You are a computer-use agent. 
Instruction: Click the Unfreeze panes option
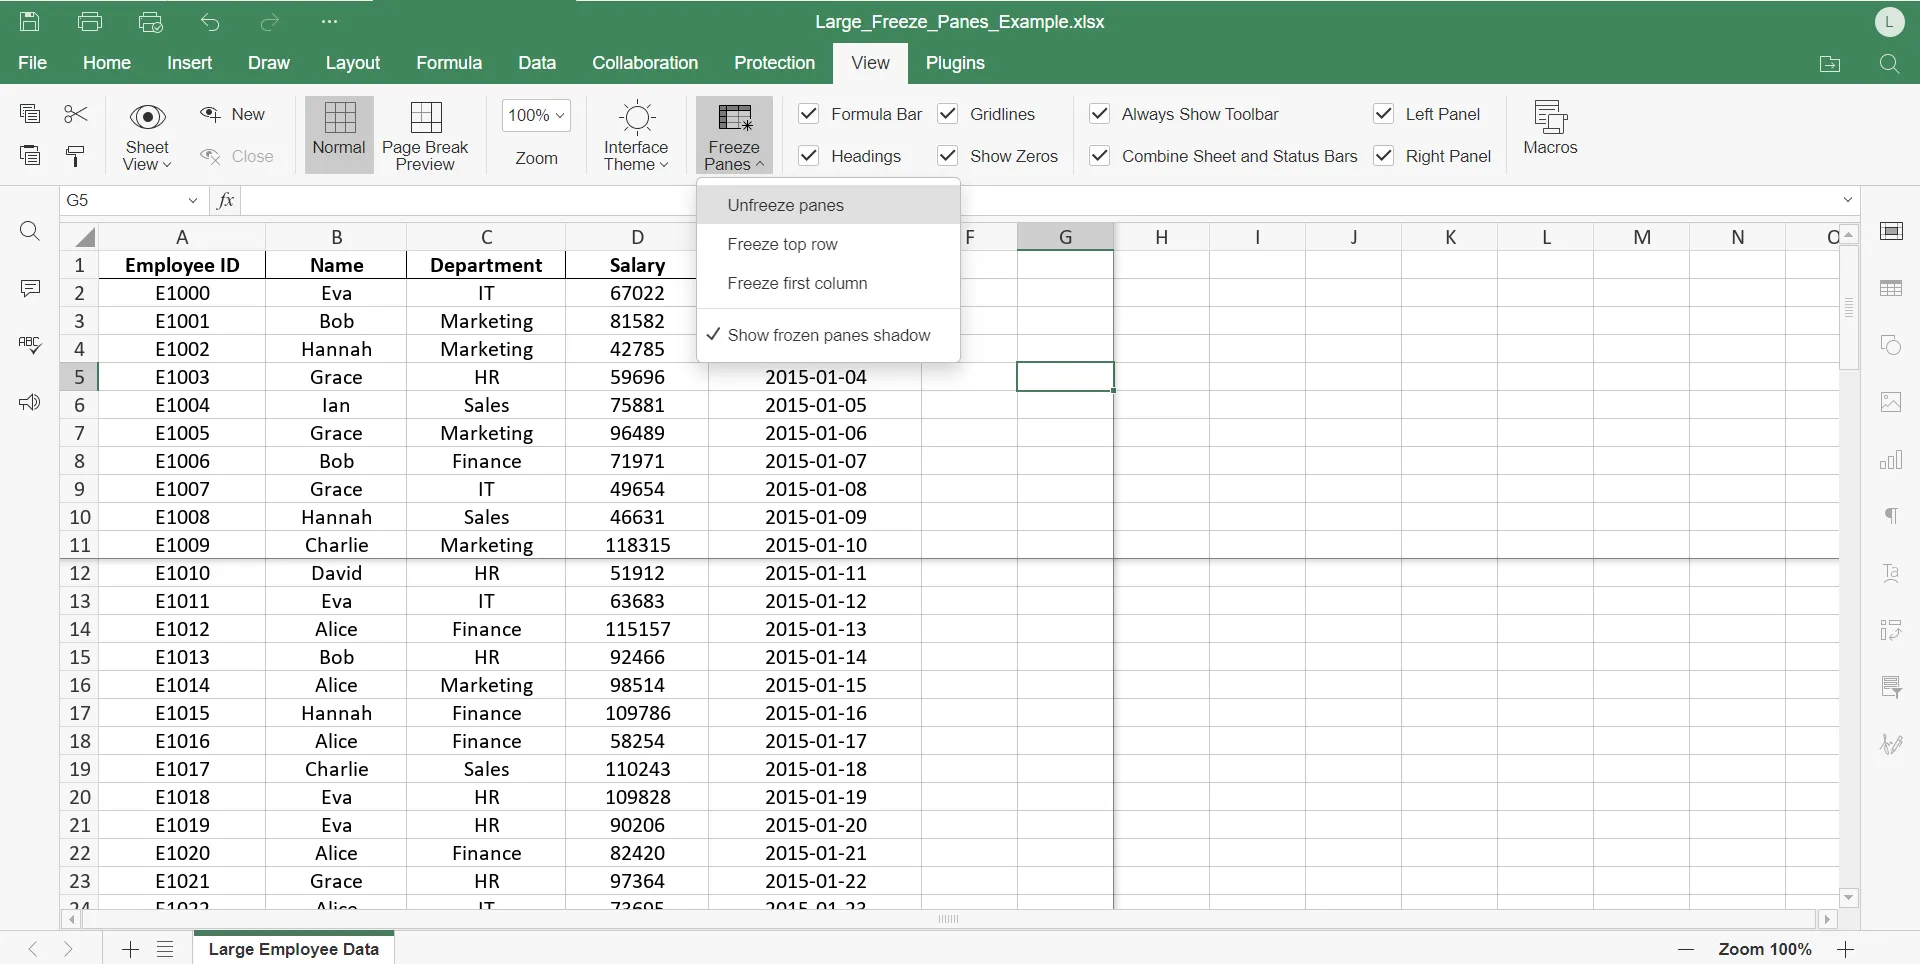[786, 204]
